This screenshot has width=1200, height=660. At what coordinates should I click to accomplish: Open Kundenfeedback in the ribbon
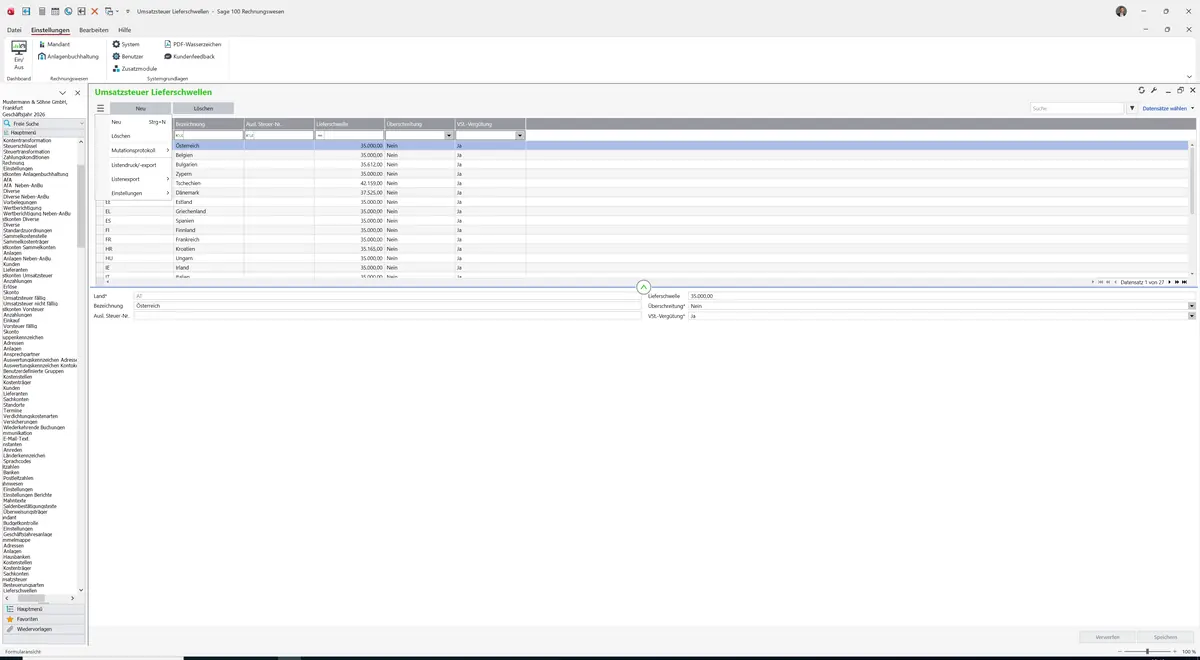189,56
